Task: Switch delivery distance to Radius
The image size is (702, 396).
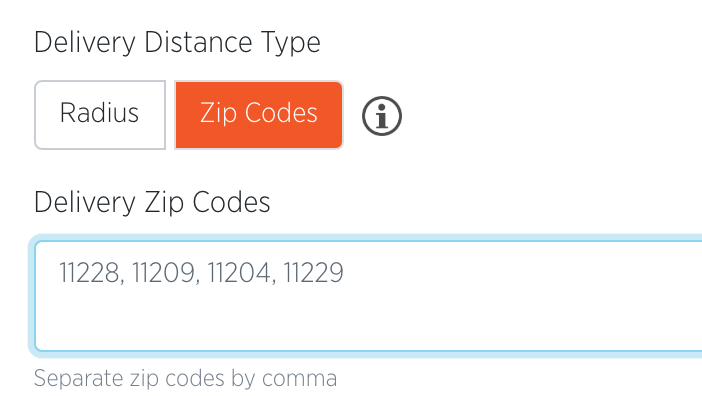Action: tap(100, 115)
